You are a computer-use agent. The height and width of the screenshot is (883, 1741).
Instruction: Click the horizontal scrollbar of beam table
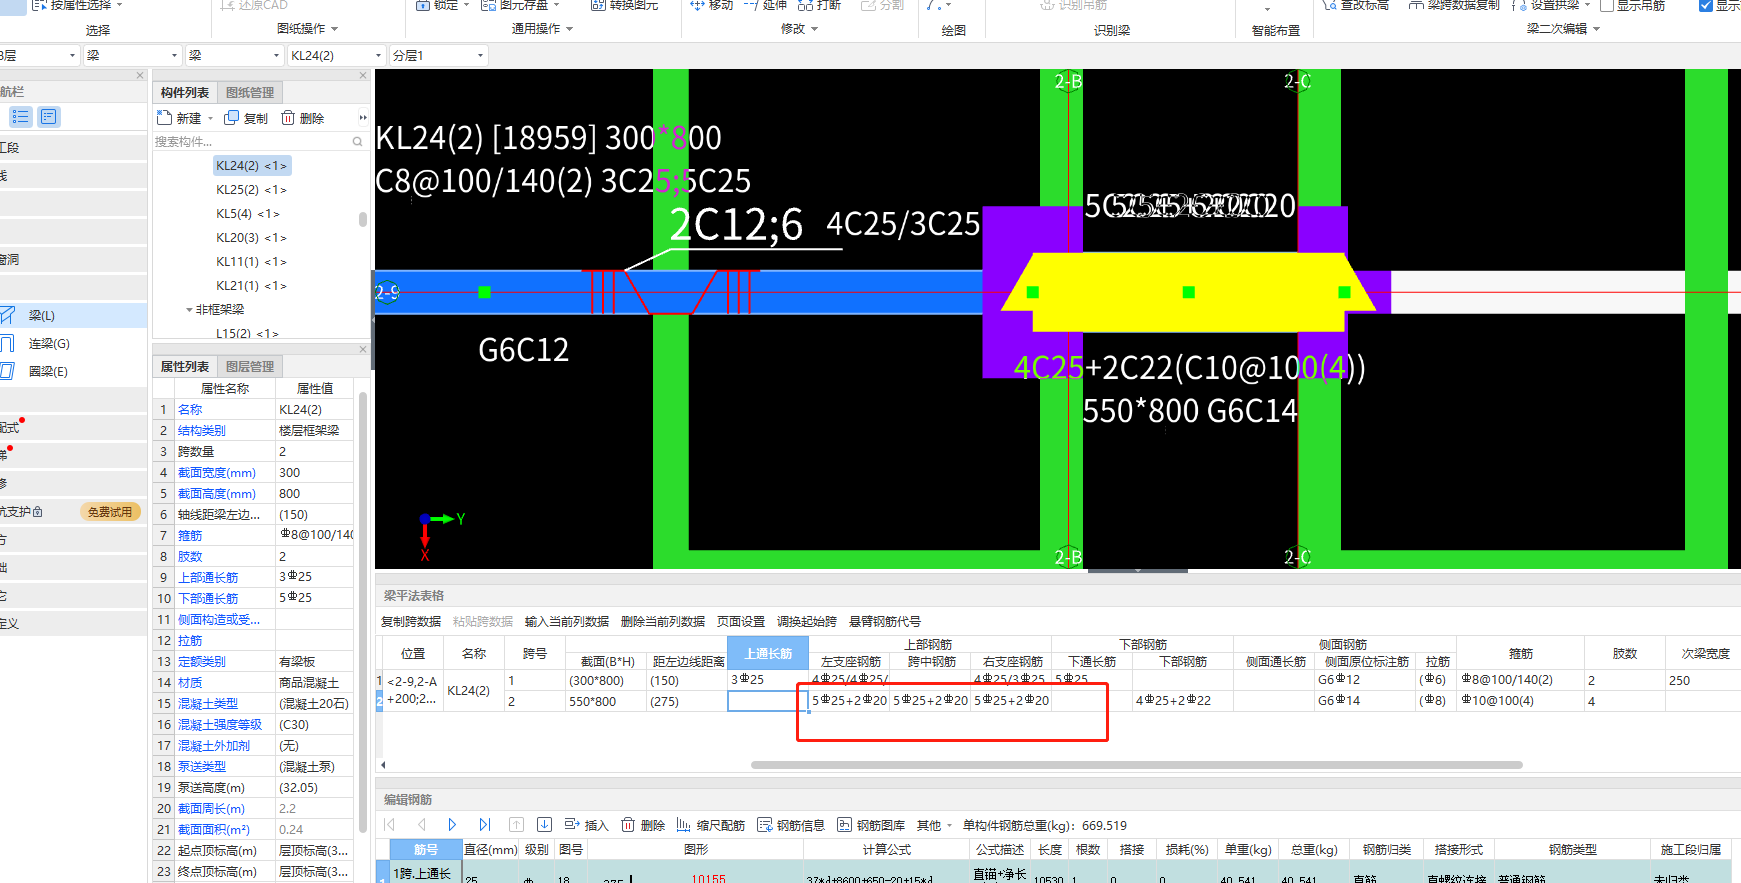(x=1137, y=765)
